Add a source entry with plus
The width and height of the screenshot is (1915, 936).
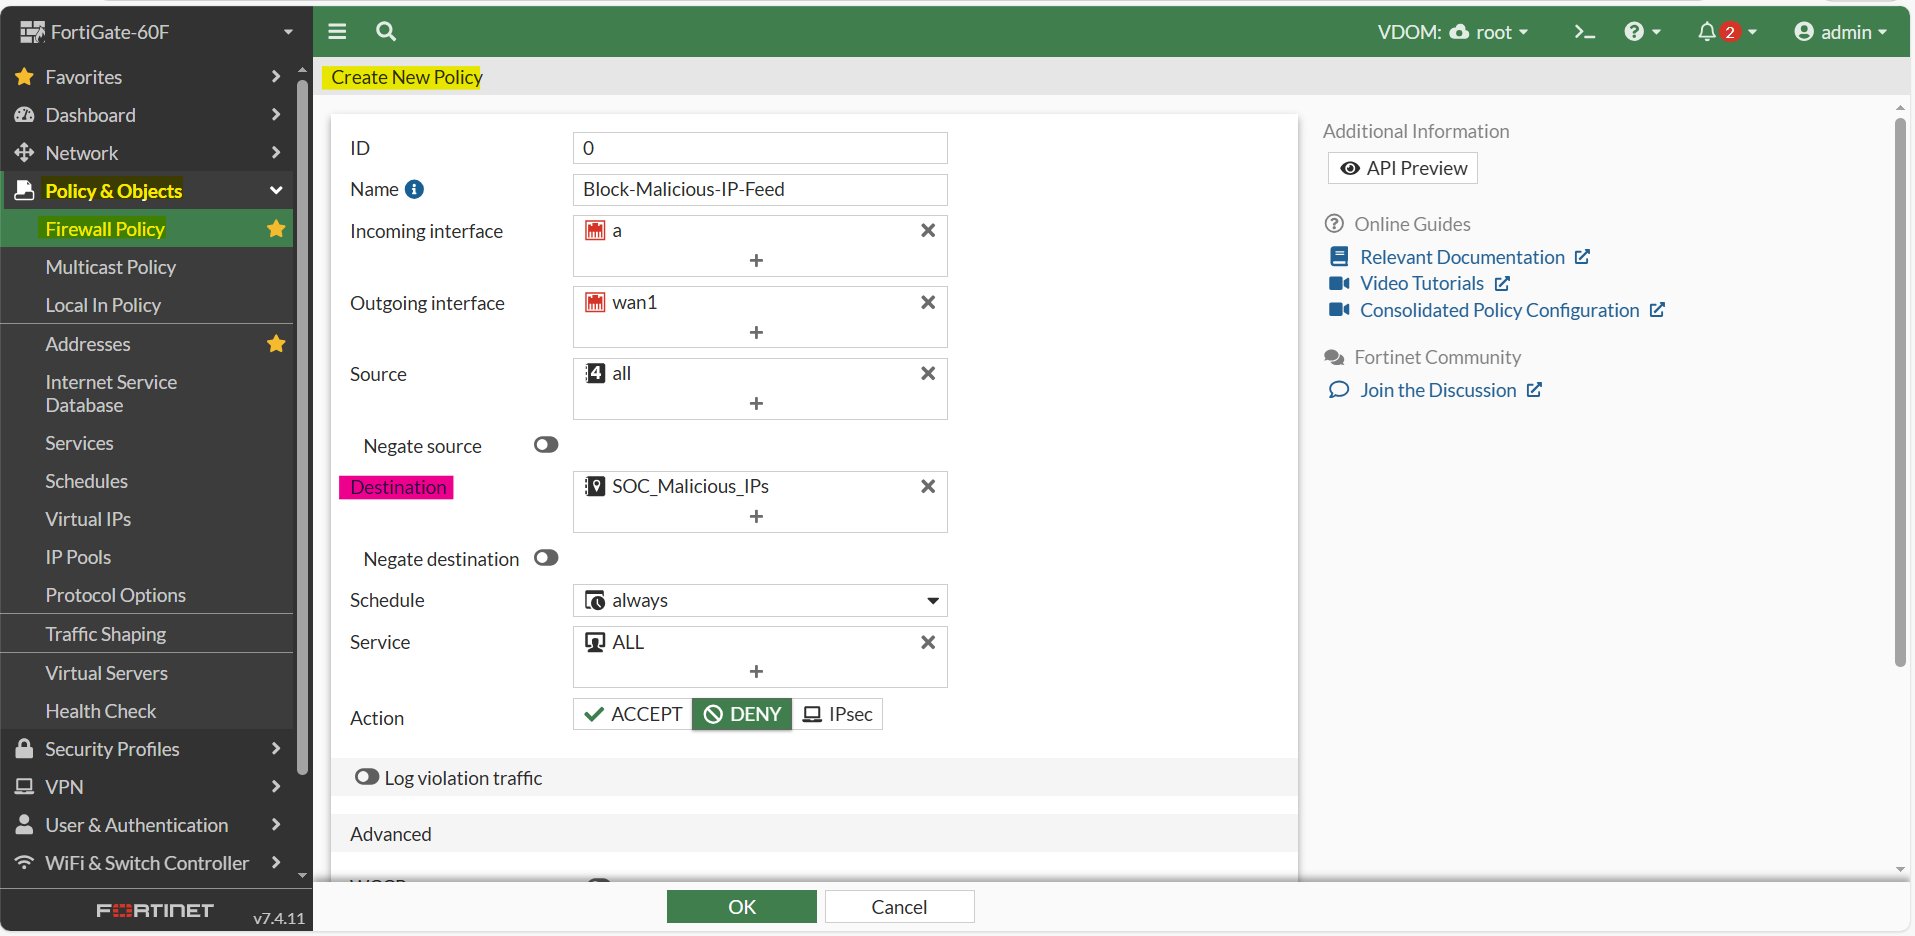(756, 403)
